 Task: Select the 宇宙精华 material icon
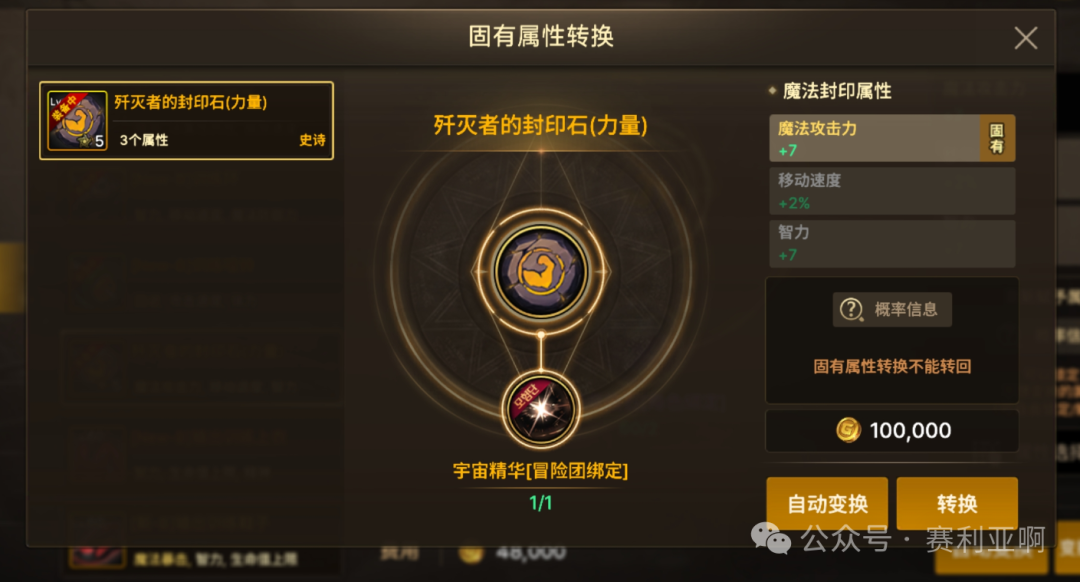click(x=541, y=410)
